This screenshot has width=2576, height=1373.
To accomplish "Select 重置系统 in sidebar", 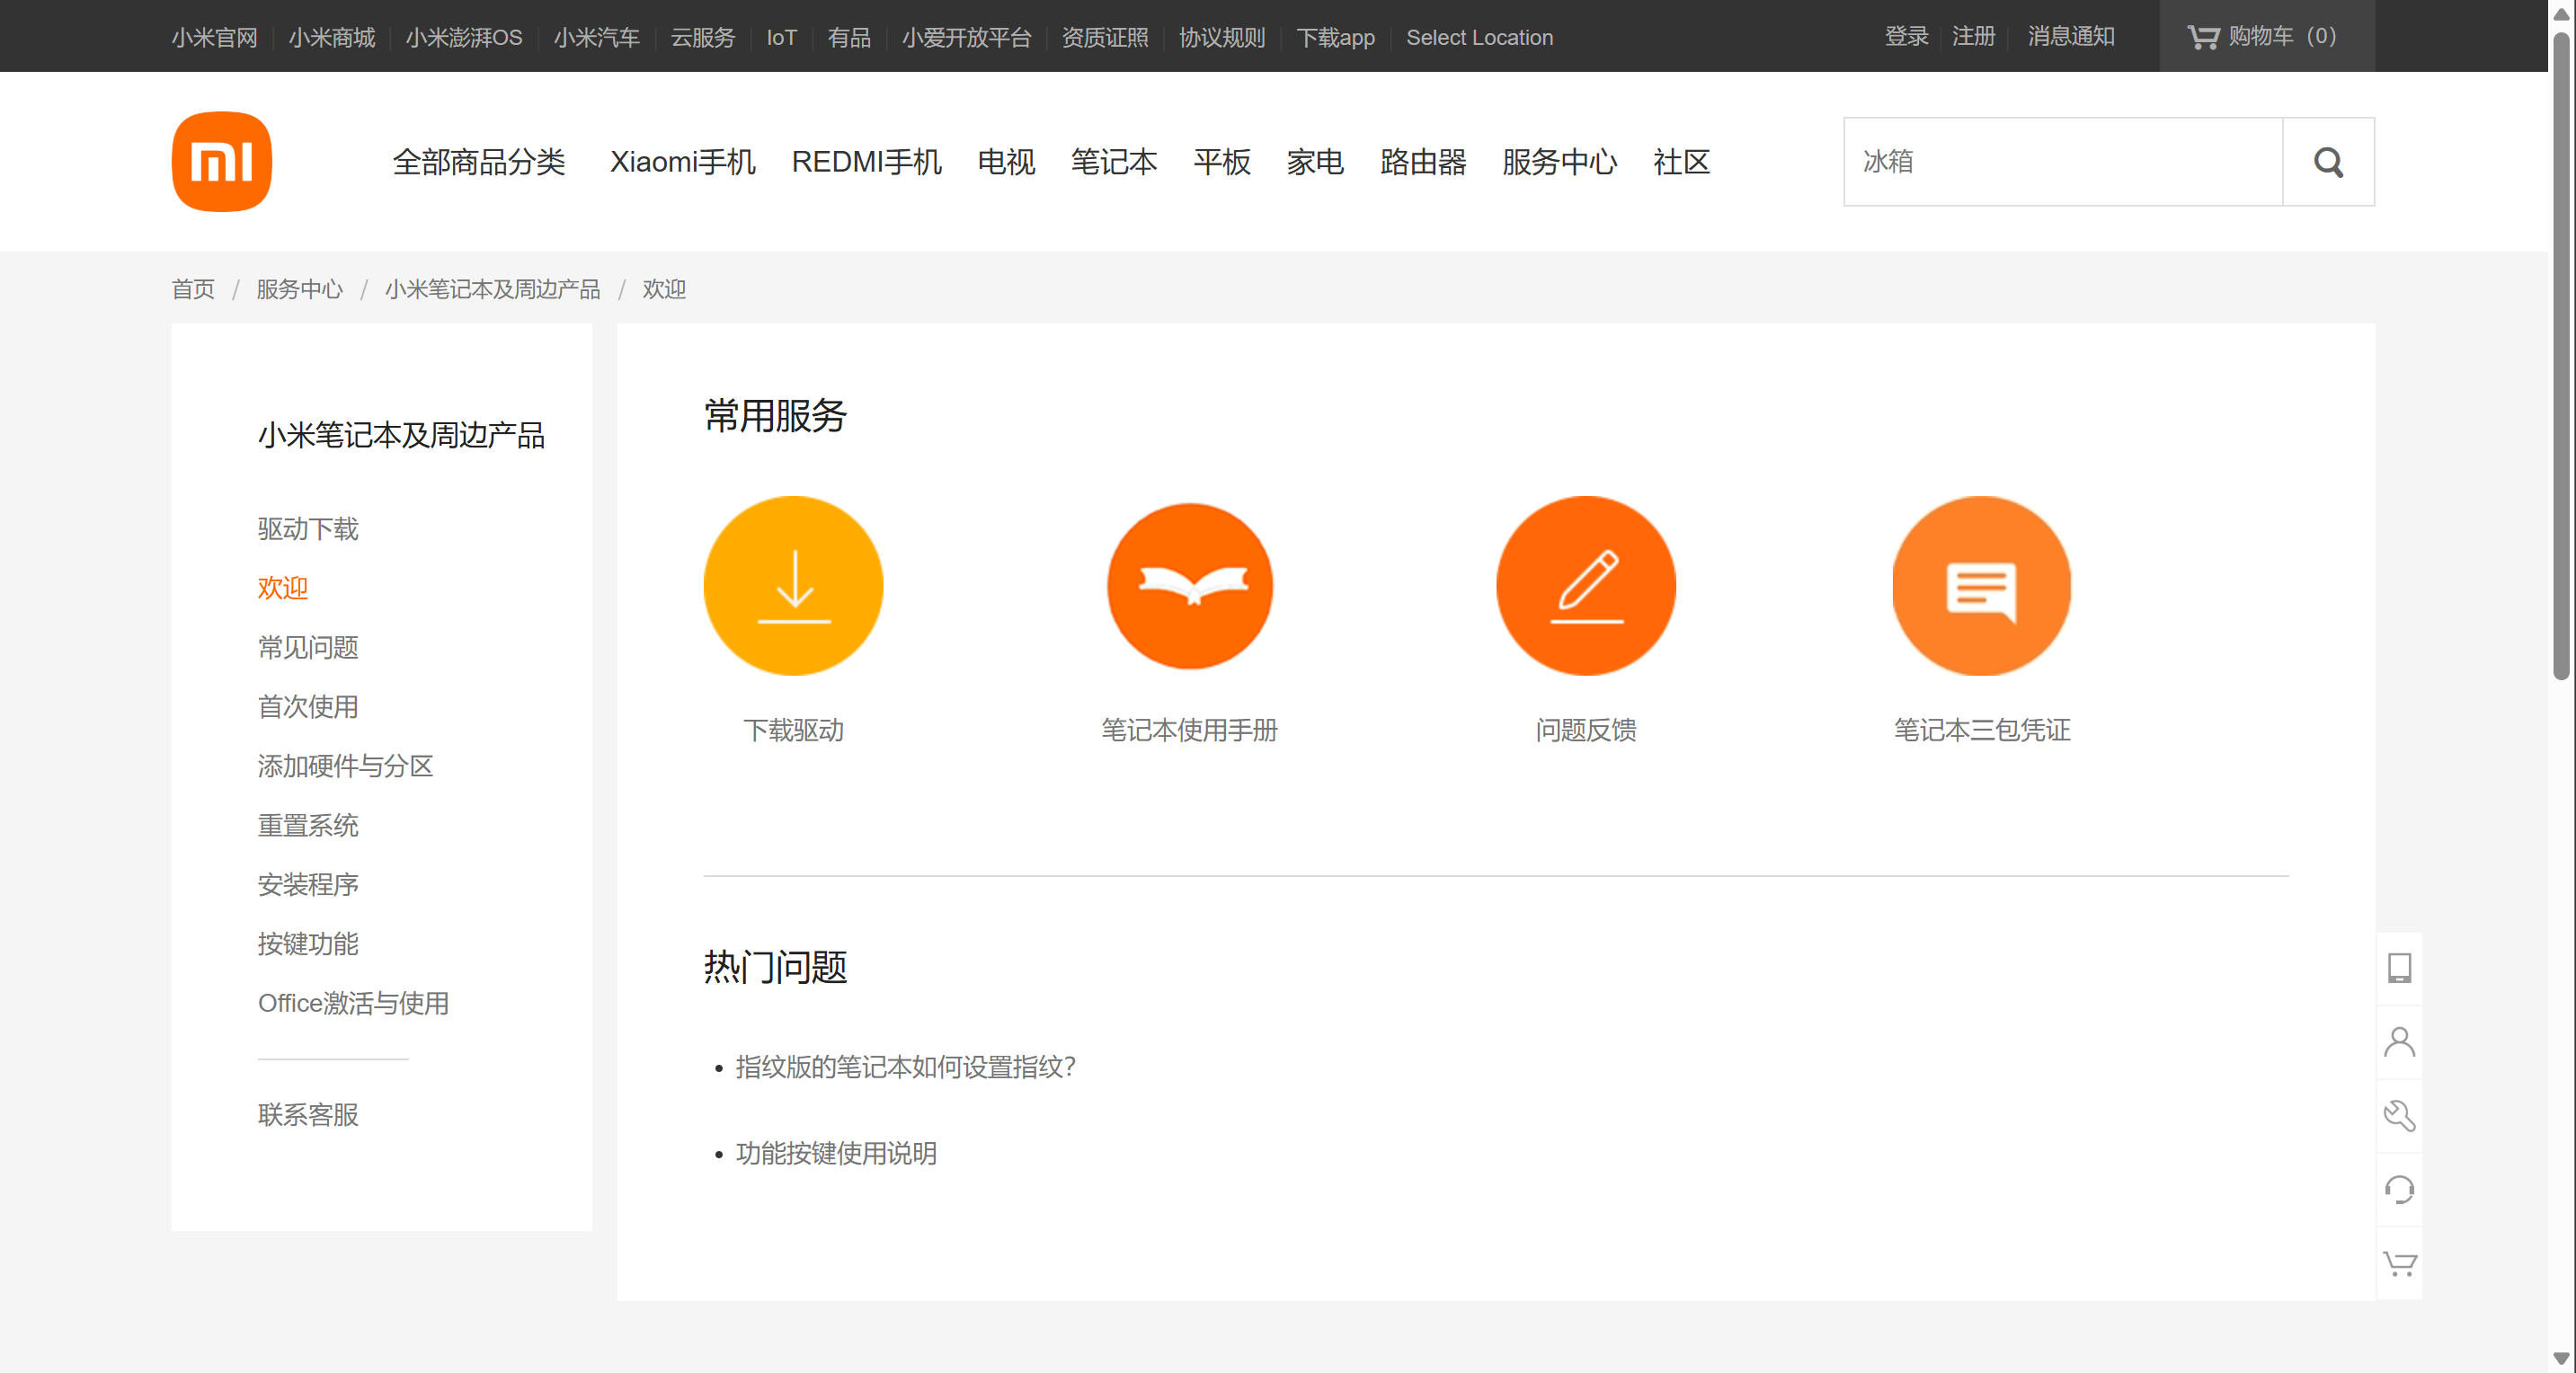I will coord(308,825).
